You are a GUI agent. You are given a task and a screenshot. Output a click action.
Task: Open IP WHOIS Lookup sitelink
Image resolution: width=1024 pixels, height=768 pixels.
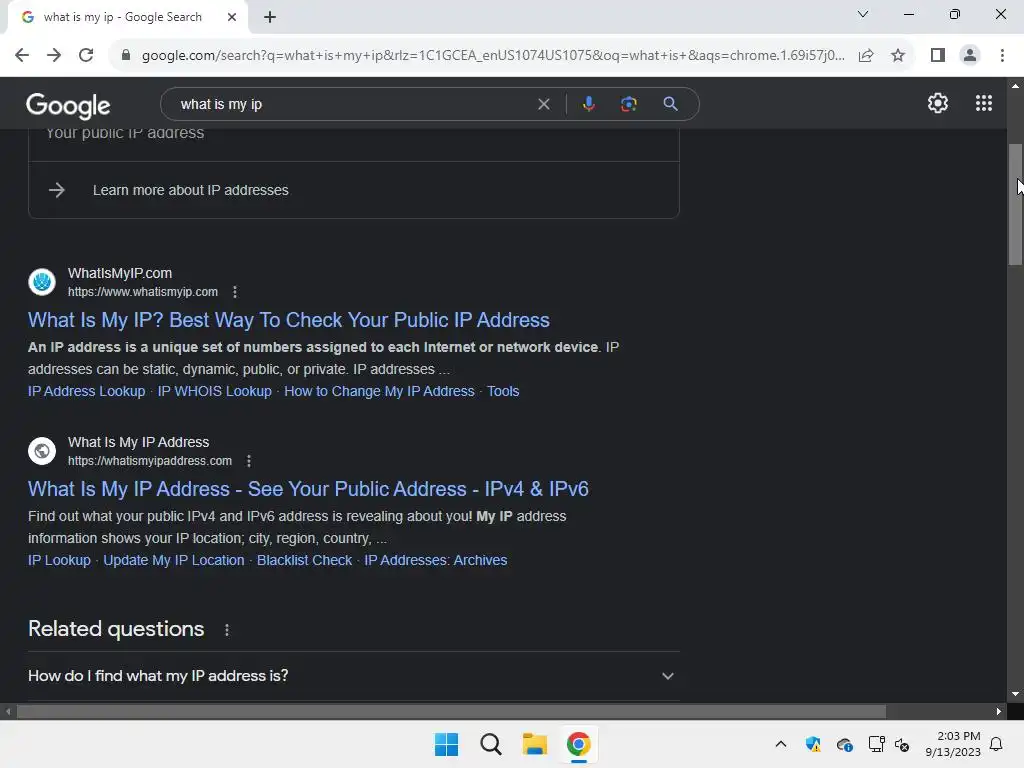(214, 391)
